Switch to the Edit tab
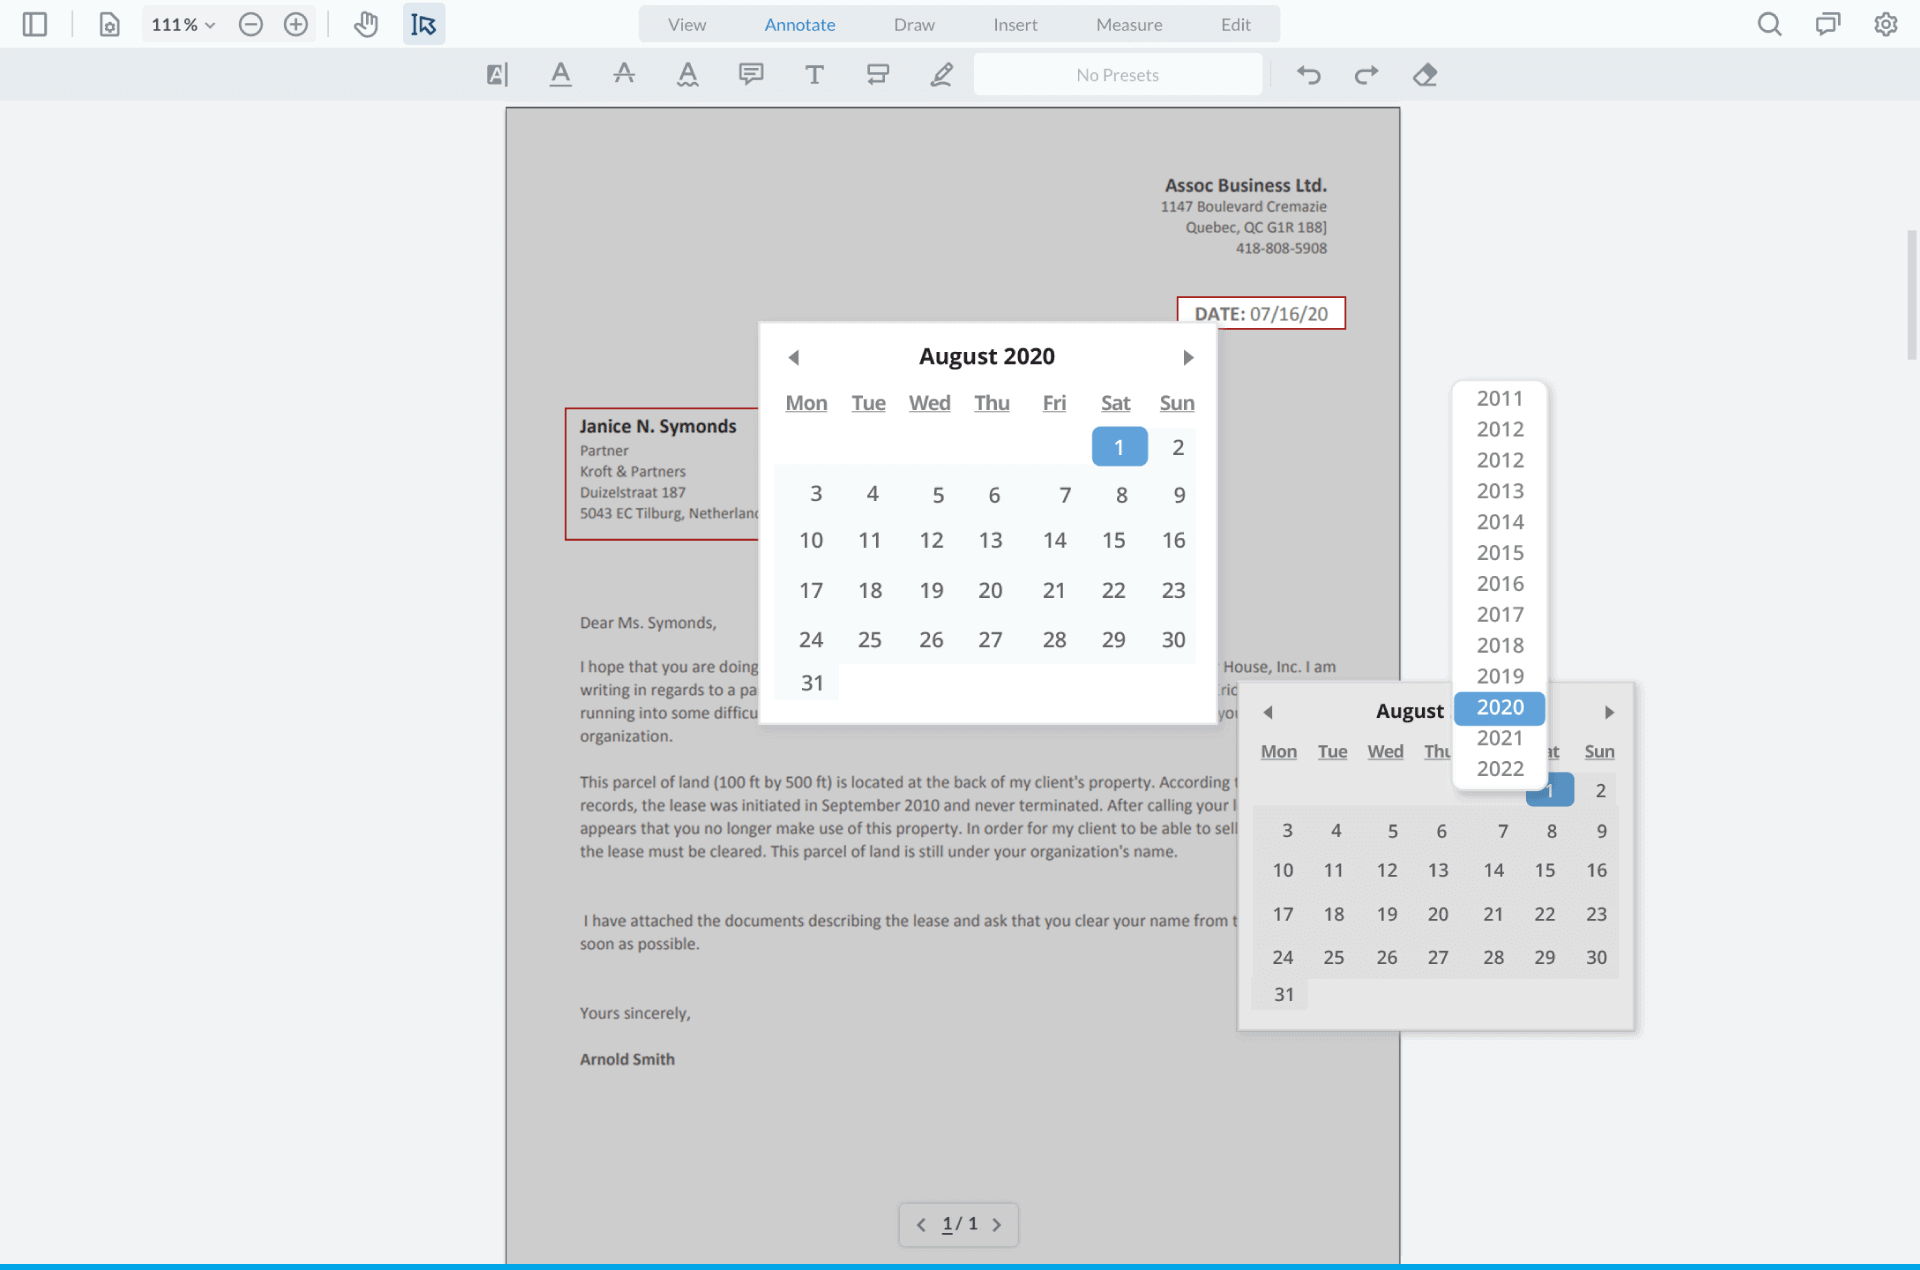The image size is (1920, 1270). pyautogui.click(x=1235, y=24)
